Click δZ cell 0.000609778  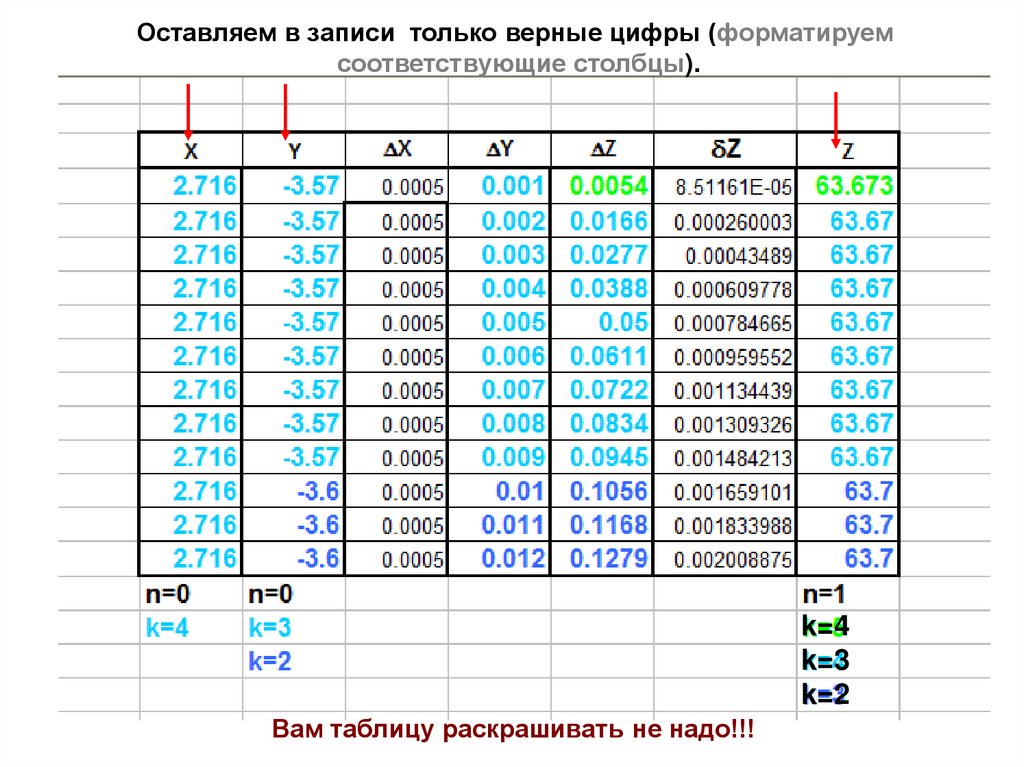coord(725,290)
